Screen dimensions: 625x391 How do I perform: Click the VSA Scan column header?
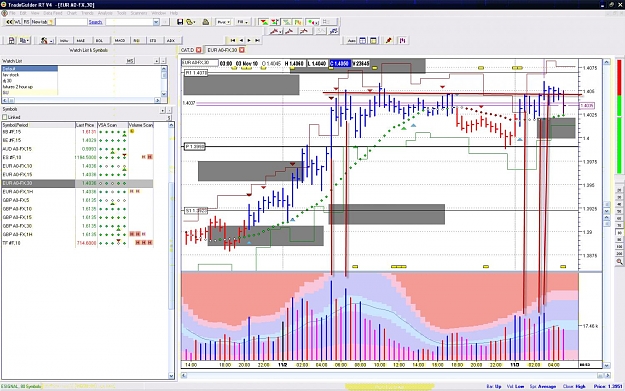113,125
